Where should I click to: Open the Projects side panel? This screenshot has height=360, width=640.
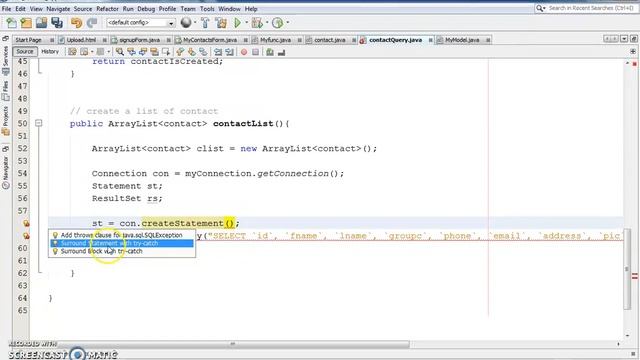tap(5, 120)
